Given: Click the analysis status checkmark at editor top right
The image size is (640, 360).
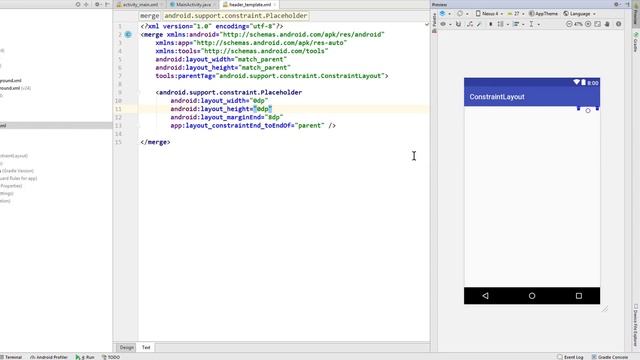Looking at the screenshot, I should pos(427,24).
